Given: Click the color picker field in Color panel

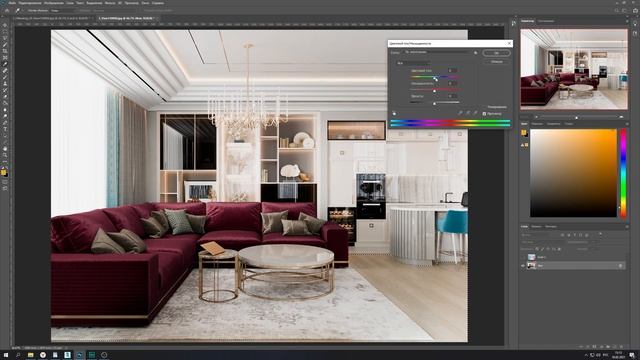Looking at the screenshot, I should (573, 173).
